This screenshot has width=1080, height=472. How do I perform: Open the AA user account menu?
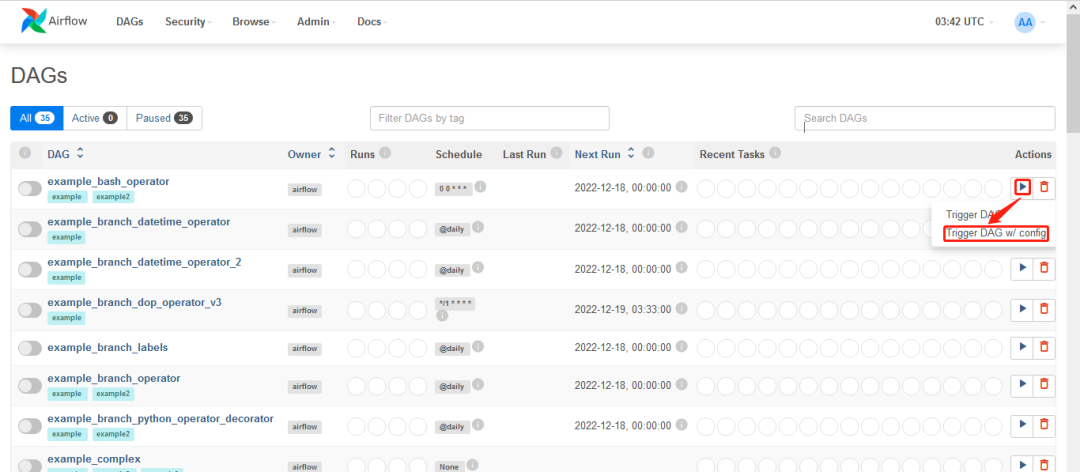coord(1030,22)
